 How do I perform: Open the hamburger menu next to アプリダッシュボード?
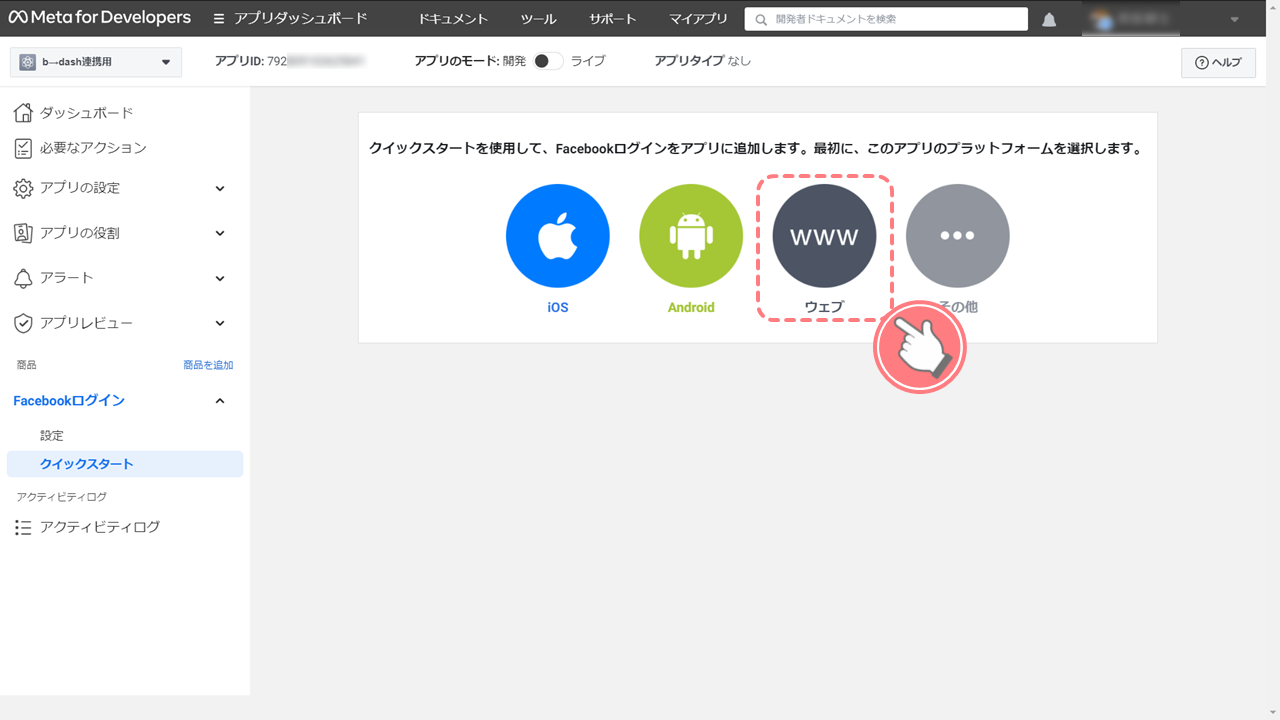tap(219, 19)
